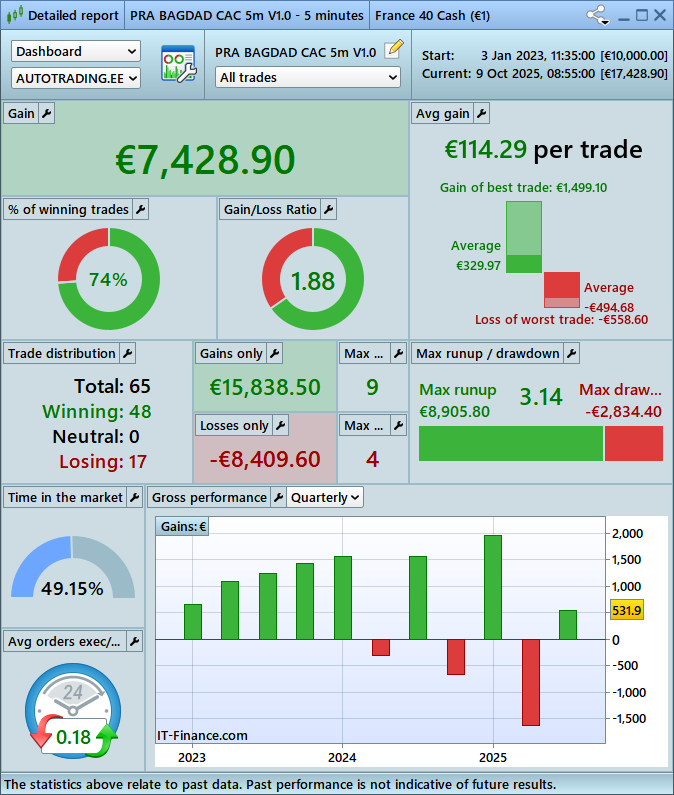Open the report settings icon beside Dashboard

tap(179, 64)
